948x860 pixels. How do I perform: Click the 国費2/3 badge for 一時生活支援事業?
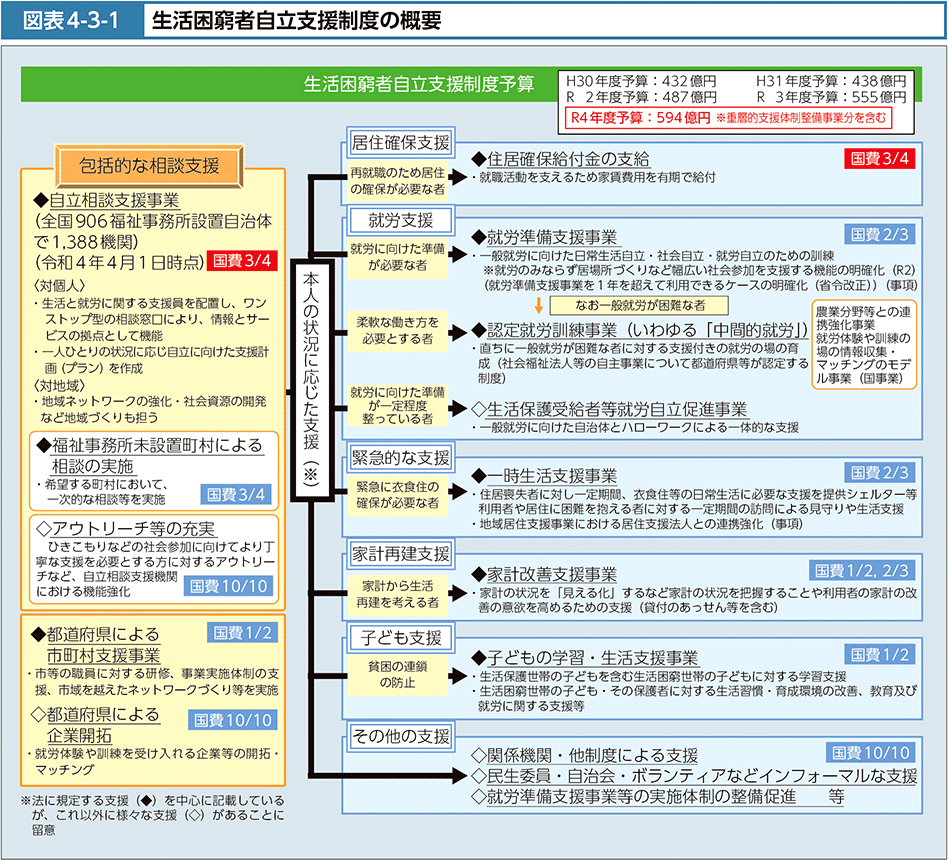pyautogui.click(x=880, y=472)
